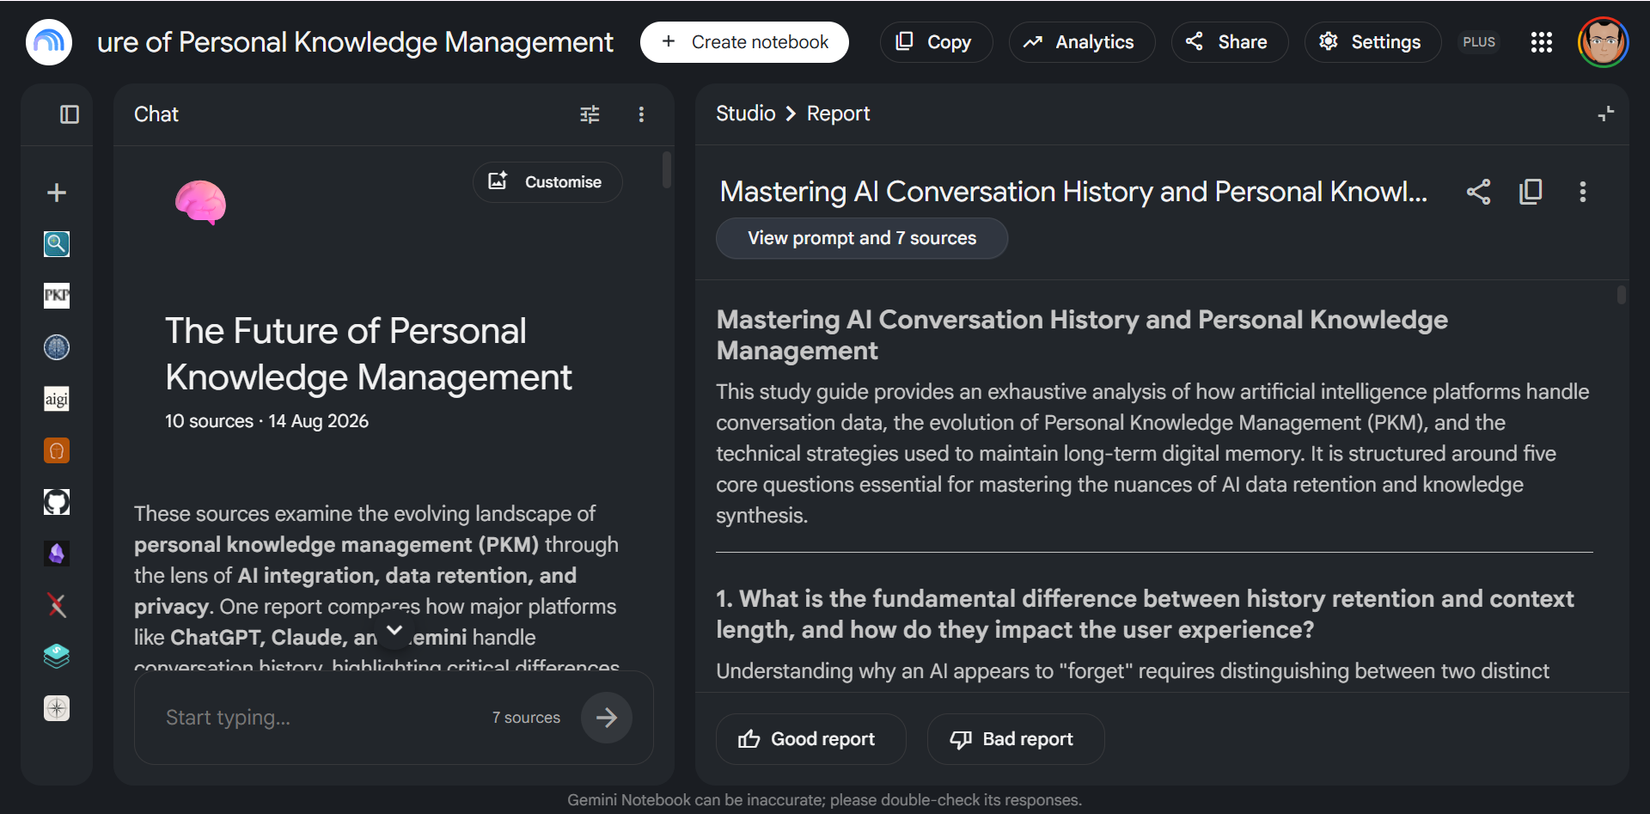
Task: Open chat configuration sliders icon
Action: point(590,114)
